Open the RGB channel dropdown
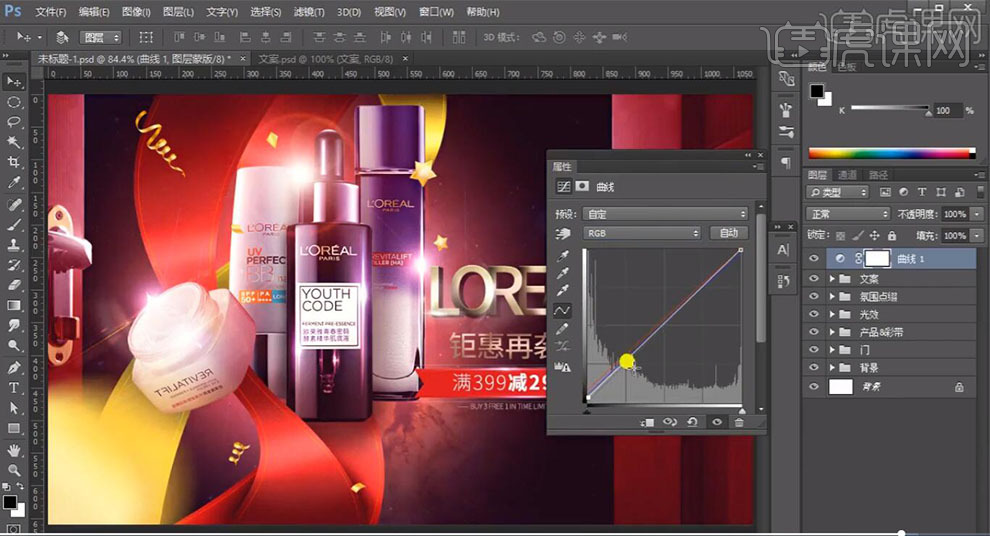This screenshot has height=536, width=990. click(x=642, y=233)
